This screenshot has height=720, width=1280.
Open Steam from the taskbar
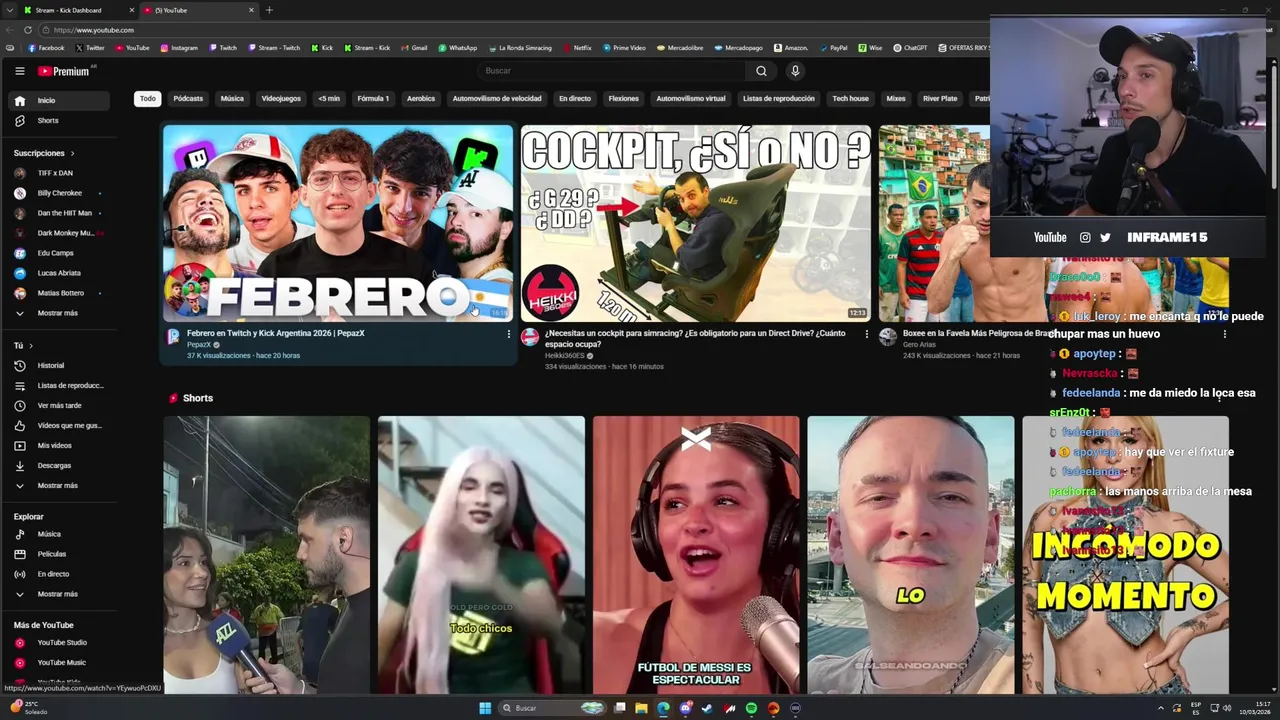point(708,708)
